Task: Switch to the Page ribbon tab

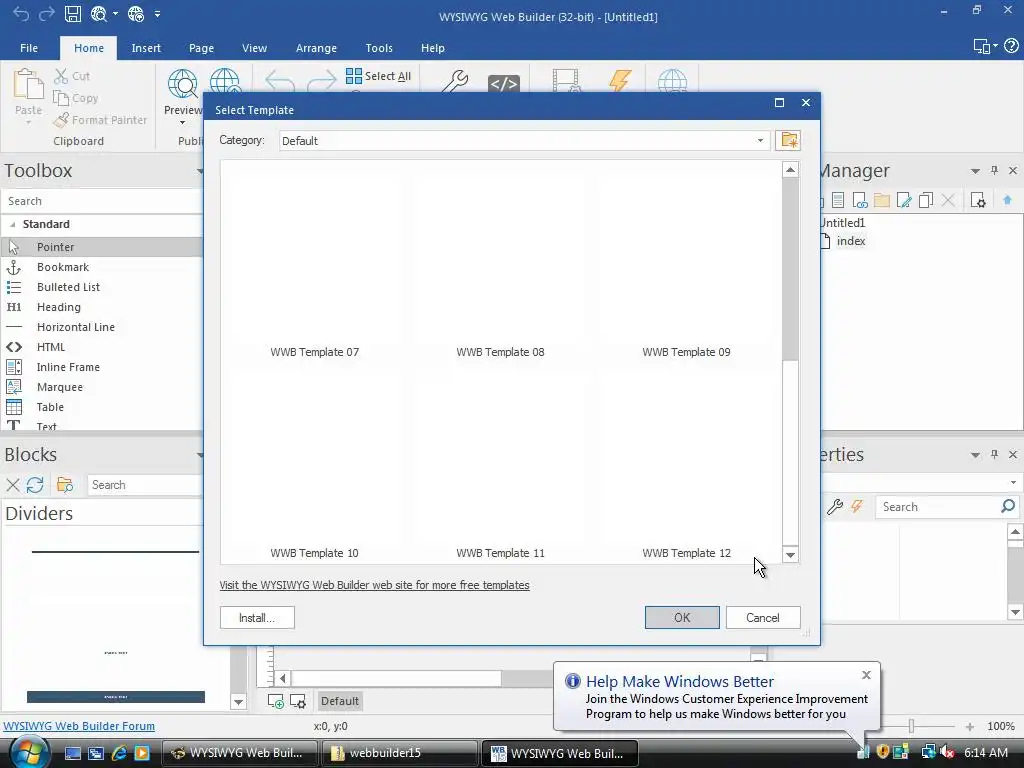Action: [201, 48]
